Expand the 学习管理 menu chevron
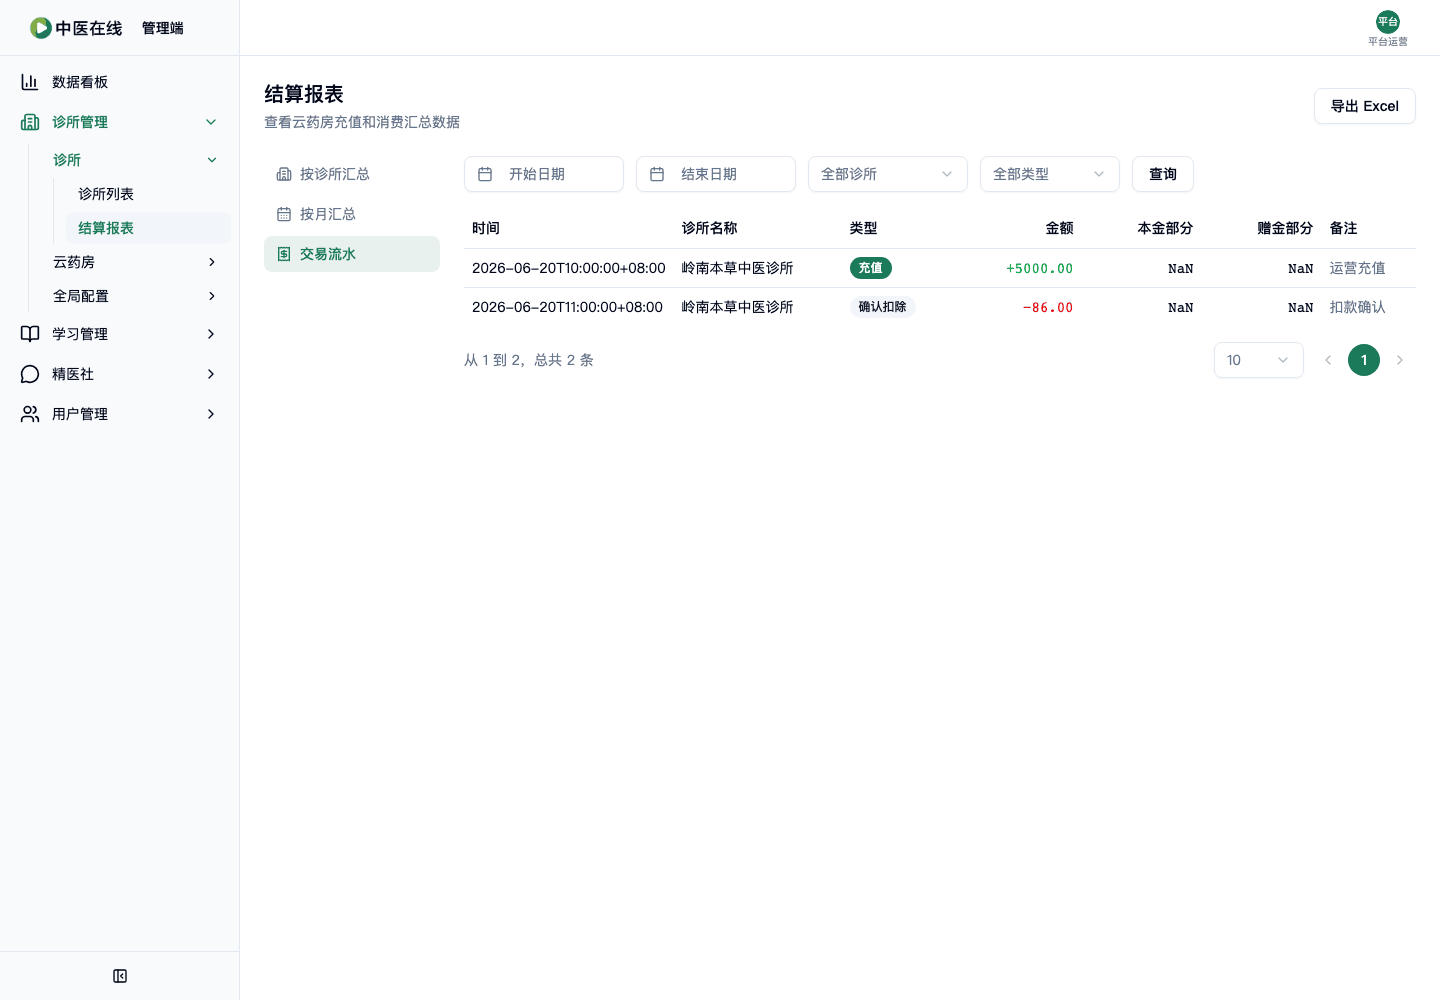Image resolution: width=1440 pixels, height=1000 pixels. [x=211, y=334]
